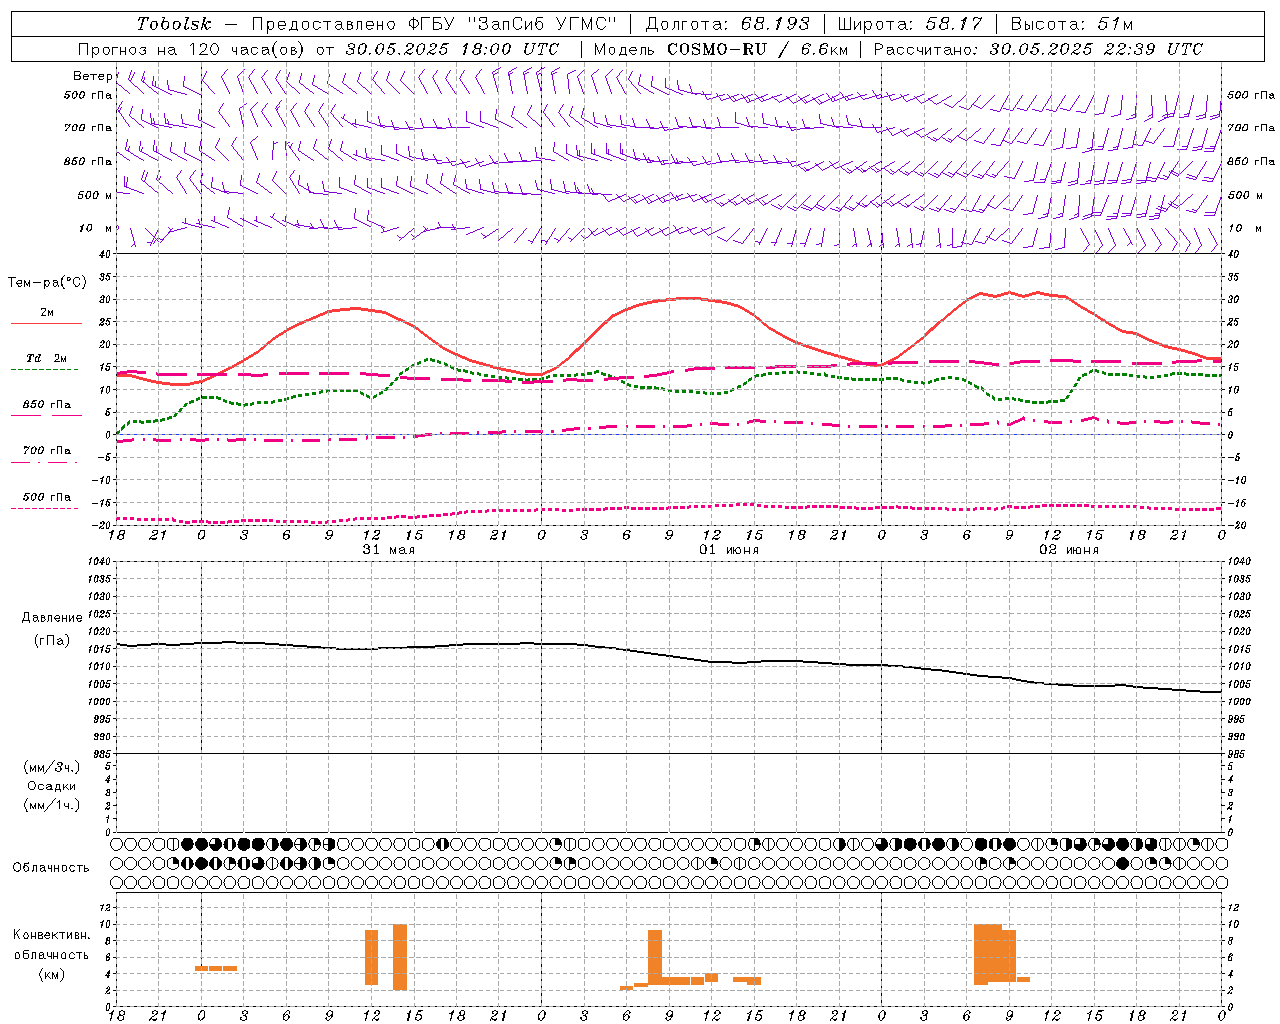Click the Ветер panel label
Viewport: 1280px width, 1024px height.
(92, 76)
